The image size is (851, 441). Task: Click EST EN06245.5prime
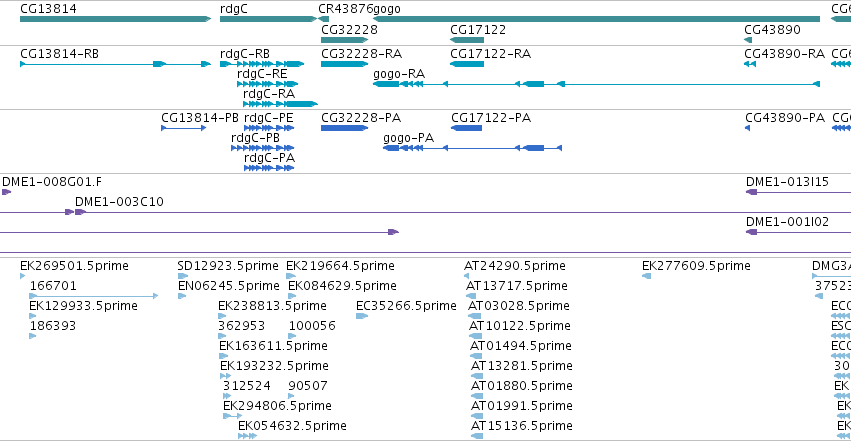click(x=182, y=296)
